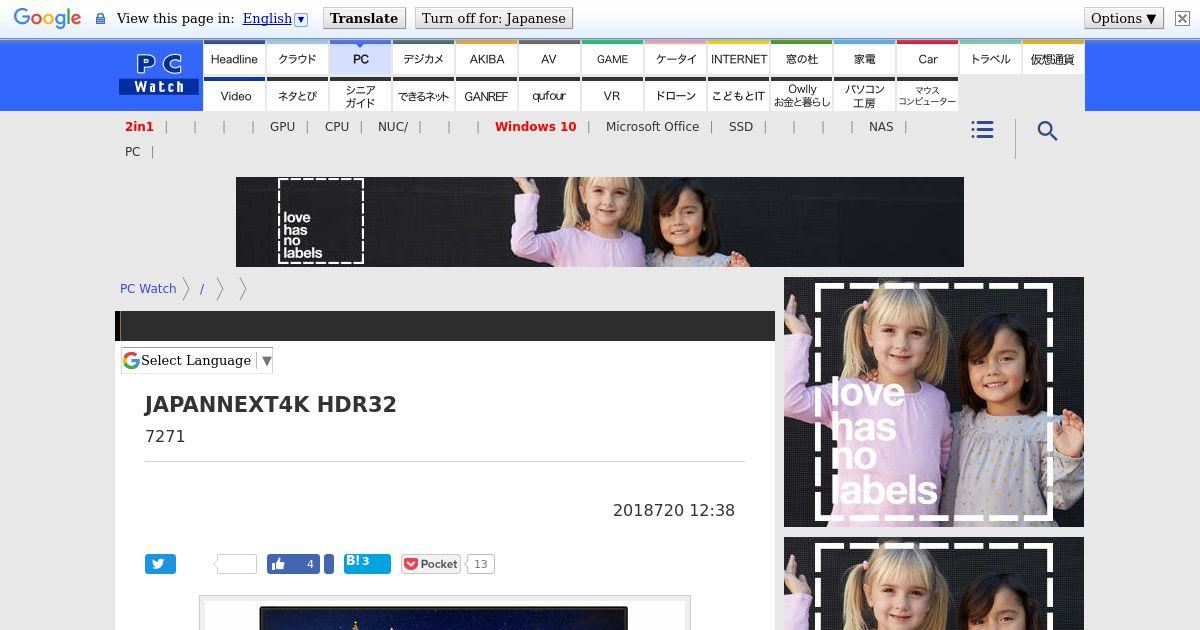Click the search magnifier icon
Image resolution: width=1200 pixels, height=630 pixels.
pos(1047,131)
